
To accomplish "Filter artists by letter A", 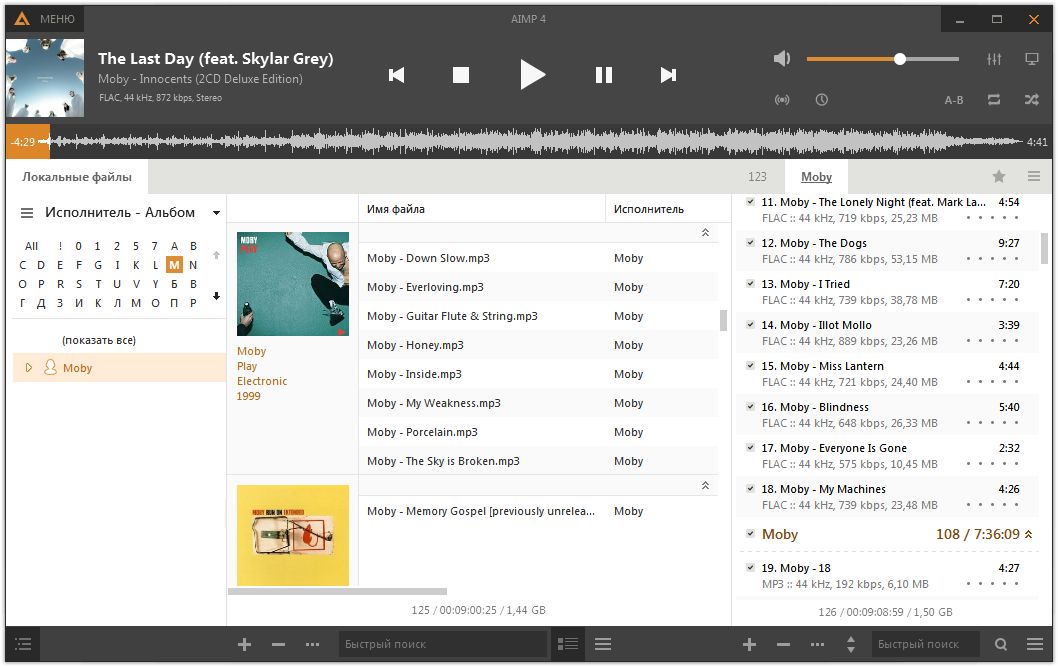I will [174, 246].
